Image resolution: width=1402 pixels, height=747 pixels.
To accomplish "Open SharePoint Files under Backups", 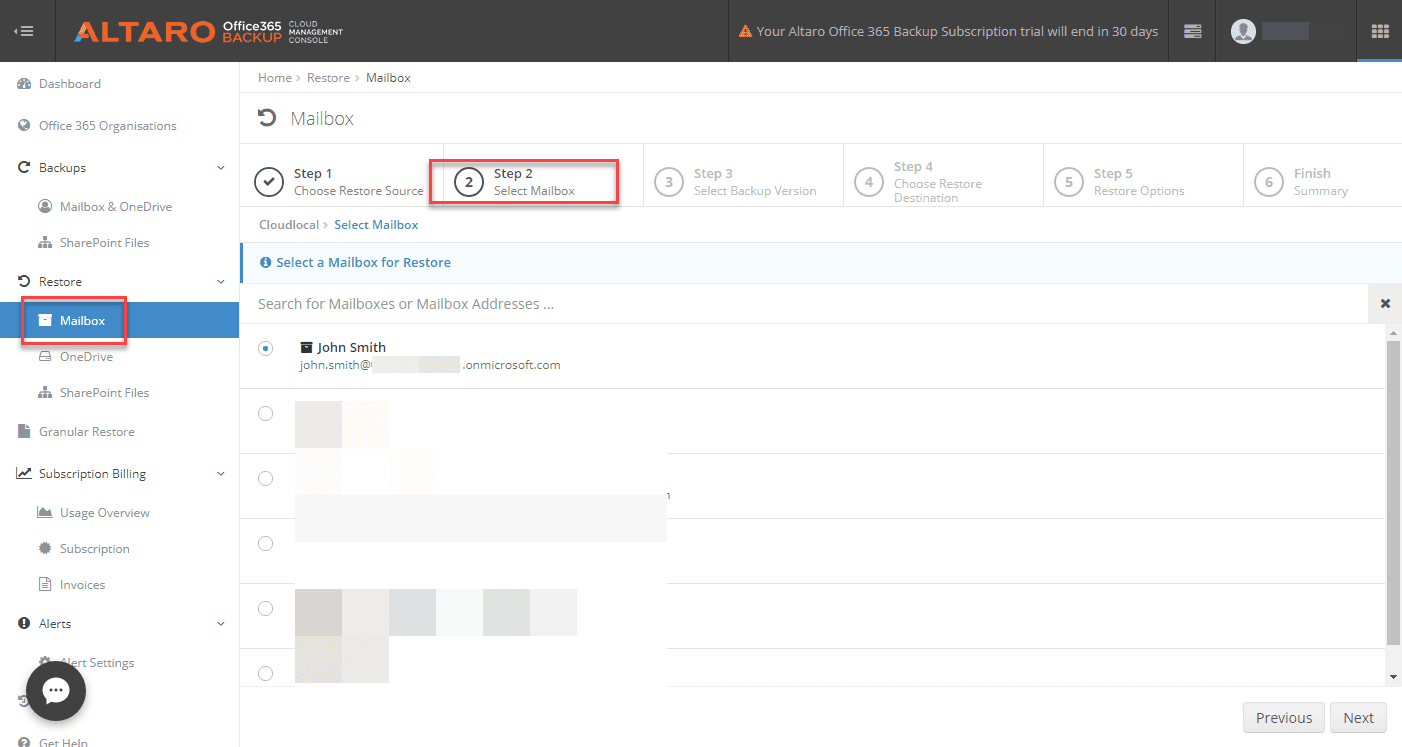I will (94, 243).
